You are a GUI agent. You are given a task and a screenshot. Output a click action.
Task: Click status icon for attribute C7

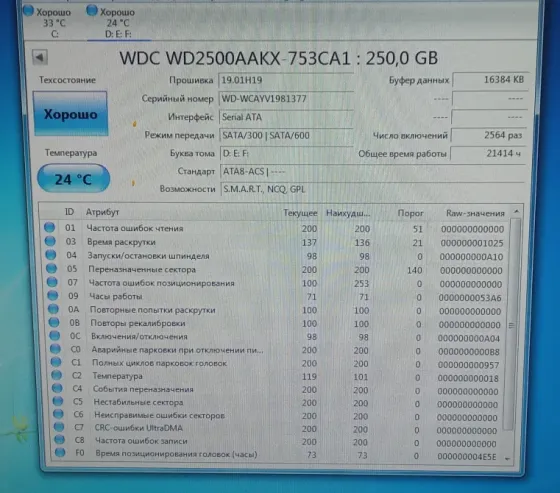pos(59,427)
